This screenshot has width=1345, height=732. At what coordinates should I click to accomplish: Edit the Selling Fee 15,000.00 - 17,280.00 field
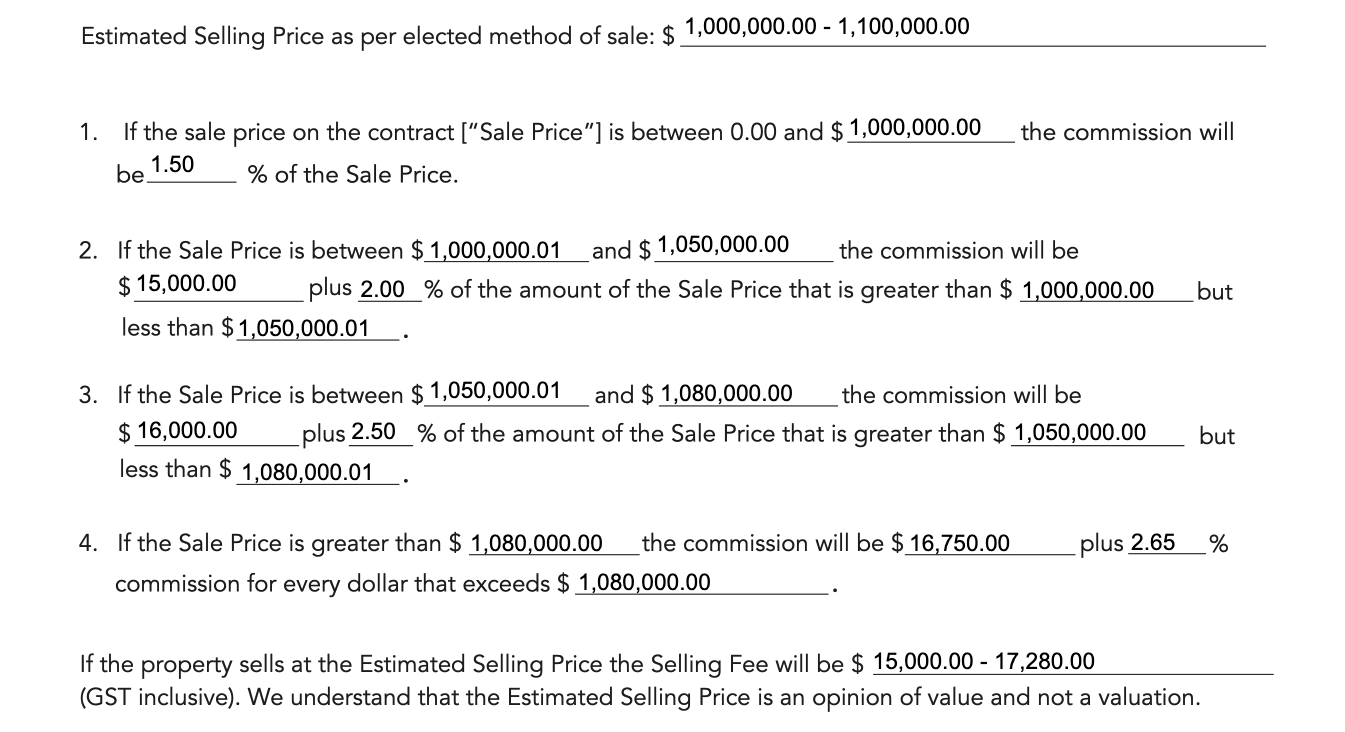[x=1070, y=662]
